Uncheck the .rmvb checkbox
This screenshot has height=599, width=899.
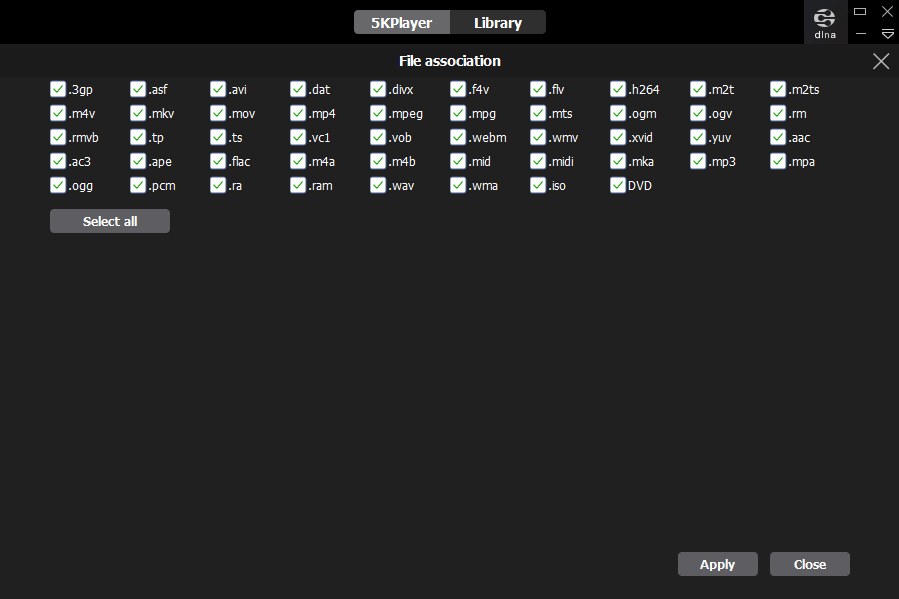(x=58, y=138)
